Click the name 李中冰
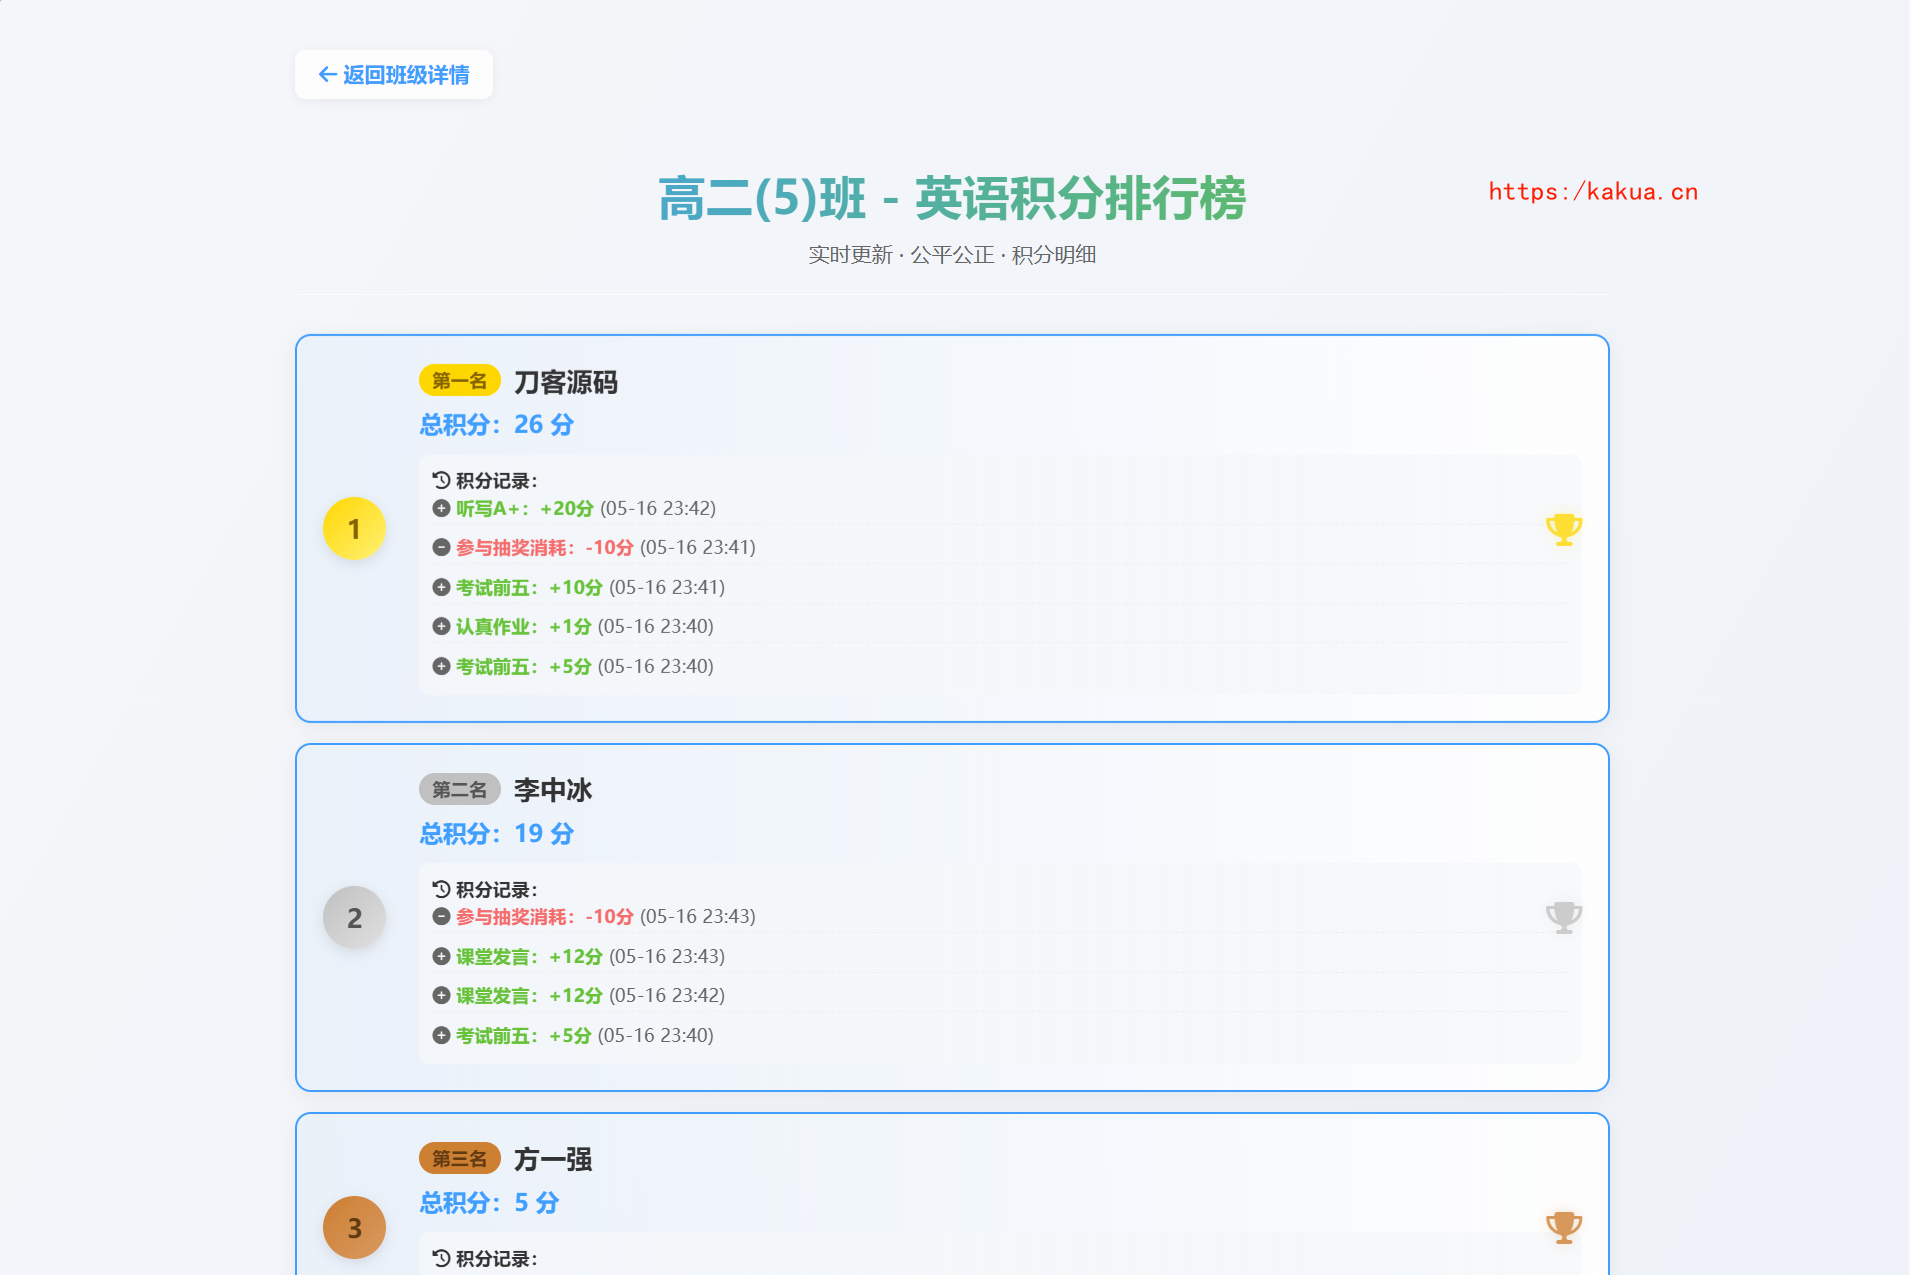1911x1275 pixels. pyautogui.click(x=553, y=791)
